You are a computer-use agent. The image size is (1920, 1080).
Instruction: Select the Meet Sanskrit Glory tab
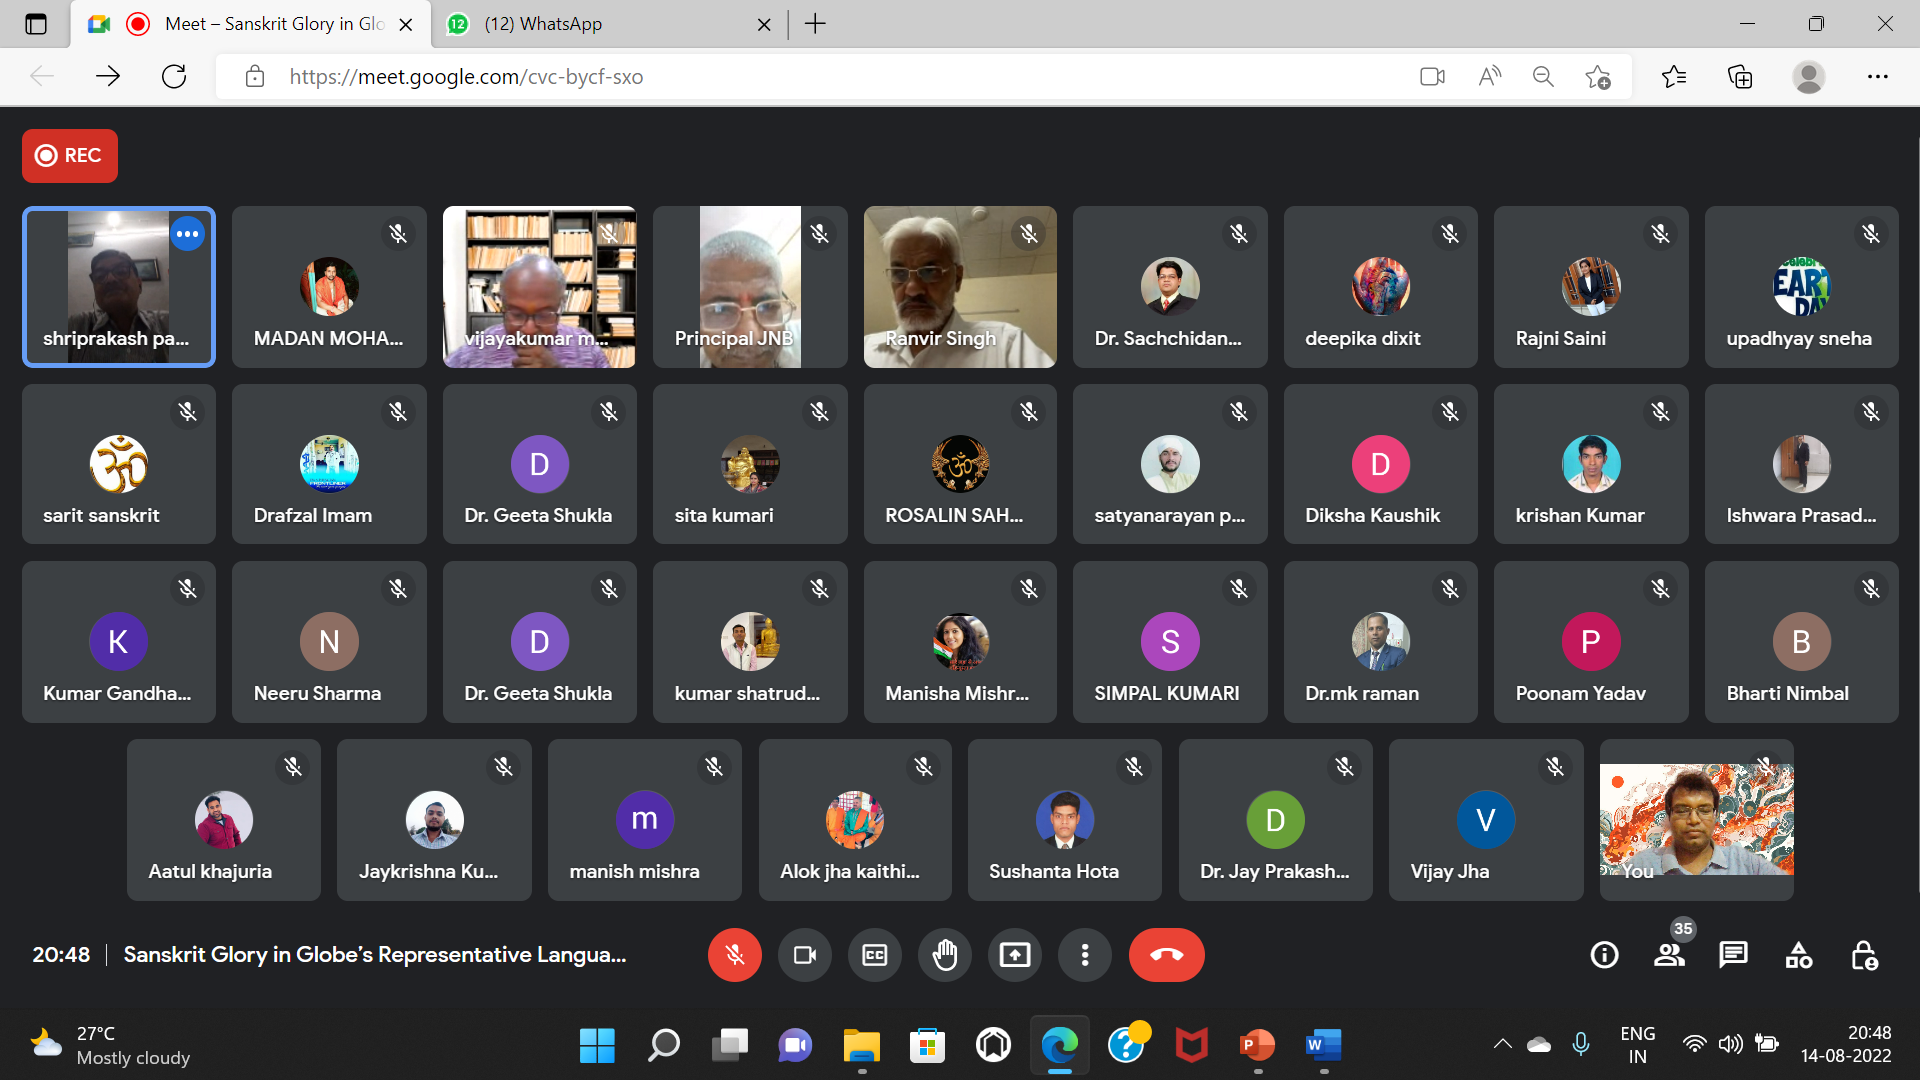coord(274,24)
